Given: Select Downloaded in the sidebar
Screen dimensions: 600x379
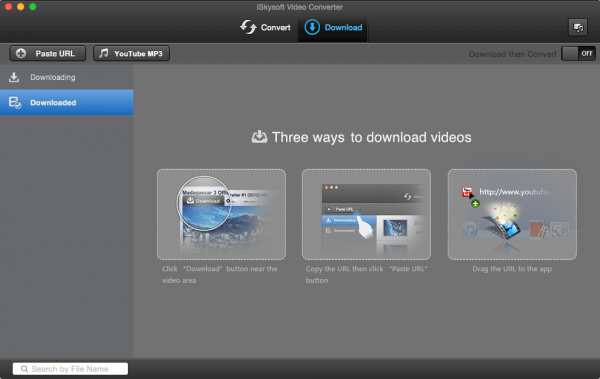Looking at the screenshot, I should click(x=67, y=102).
